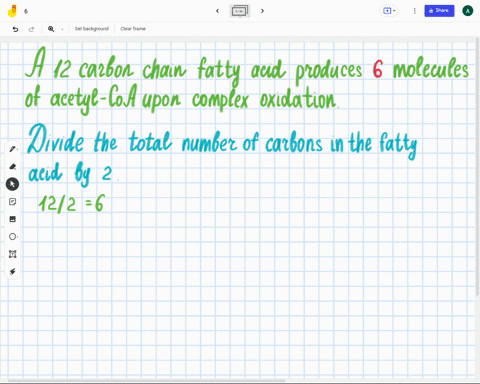Select the Pen tool
Image resolution: width=480 pixels, height=384 pixels.
click(13, 149)
